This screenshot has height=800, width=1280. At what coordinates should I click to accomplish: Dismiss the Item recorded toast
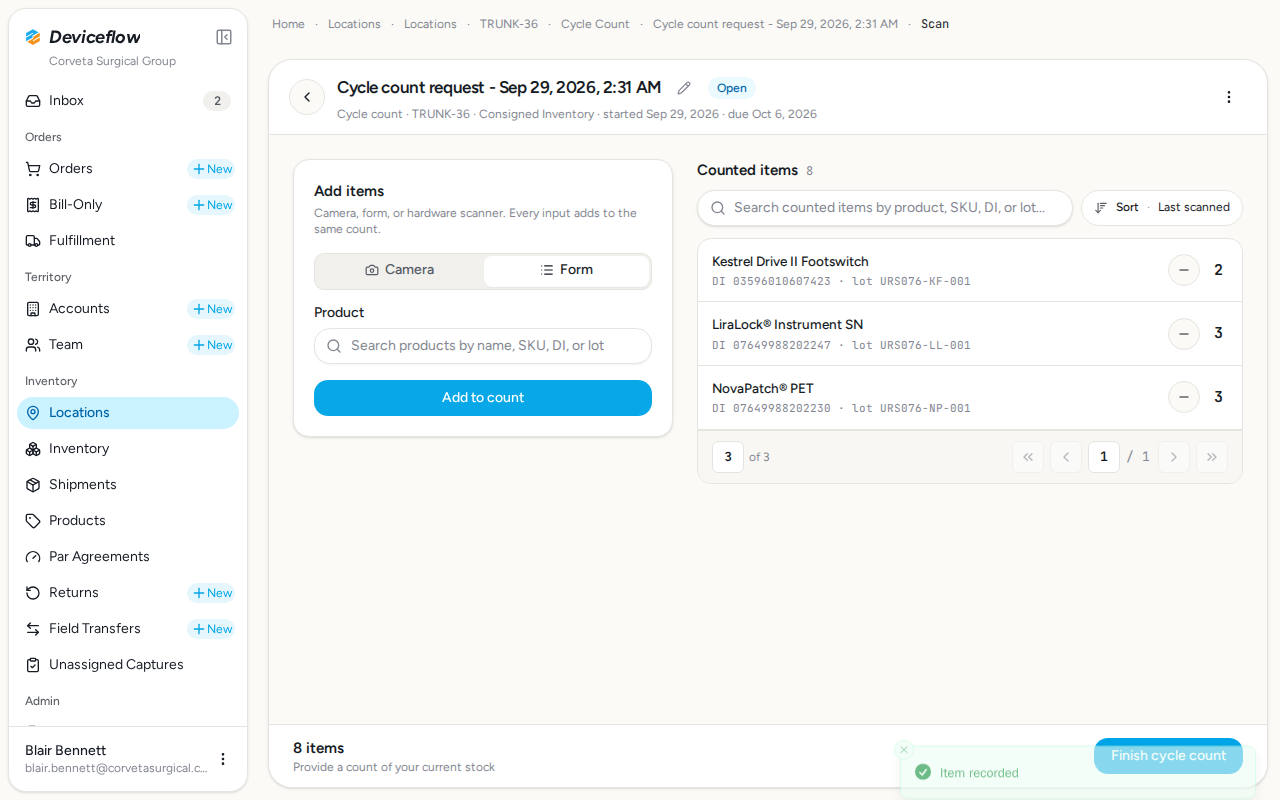click(x=904, y=749)
